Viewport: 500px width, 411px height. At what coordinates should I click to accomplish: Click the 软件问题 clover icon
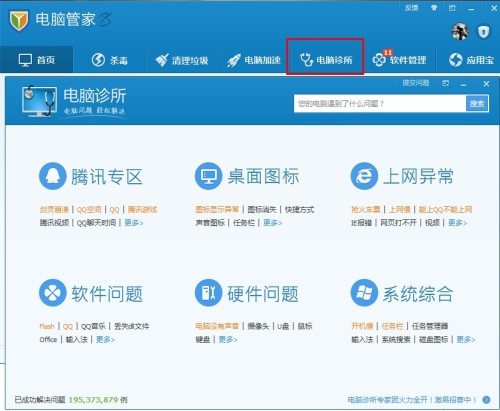click(x=52, y=293)
